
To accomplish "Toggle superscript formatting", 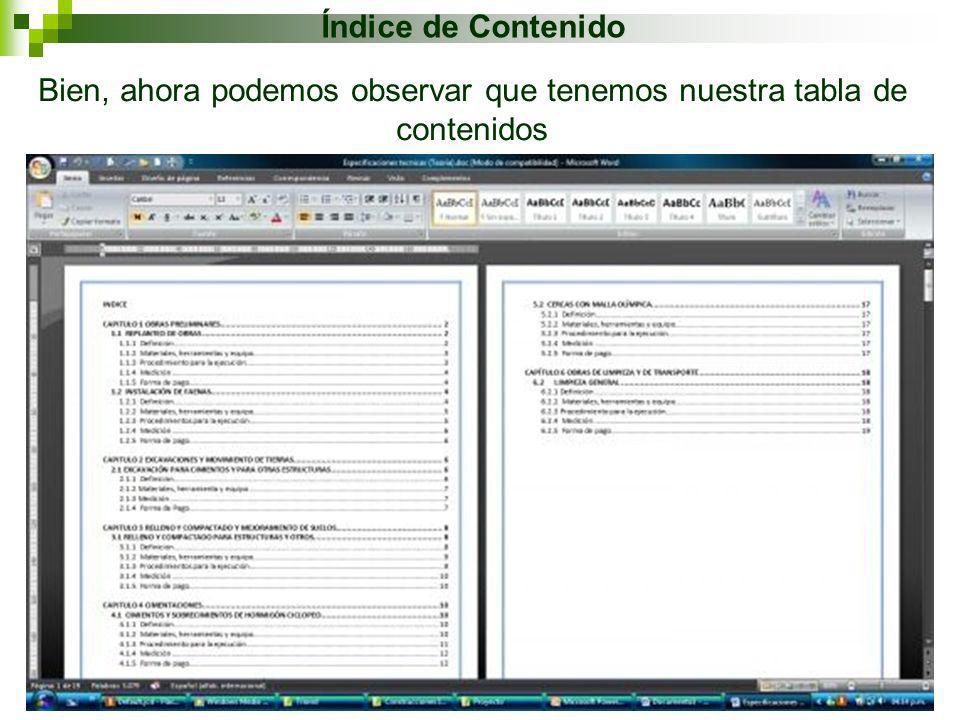I will (x=218, y=217).
